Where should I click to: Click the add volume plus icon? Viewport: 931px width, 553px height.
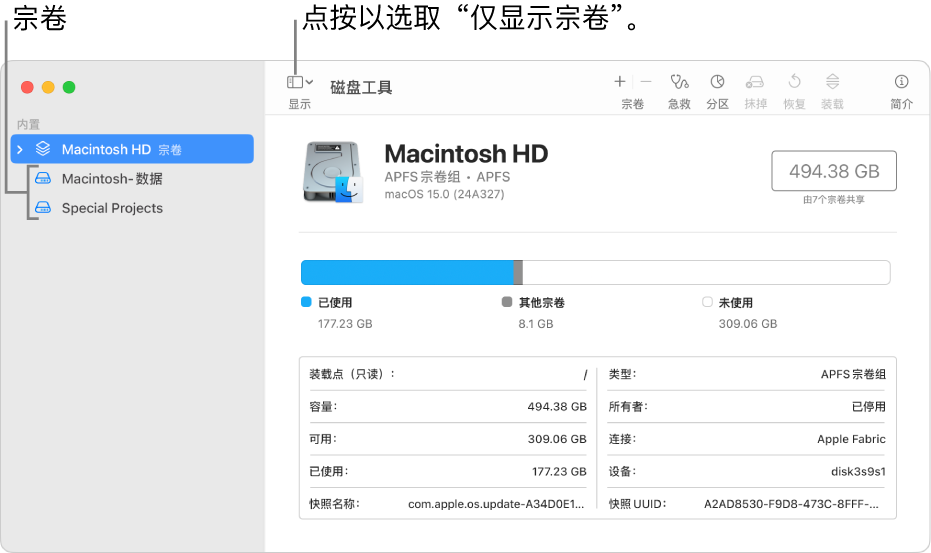coord(619,81)
